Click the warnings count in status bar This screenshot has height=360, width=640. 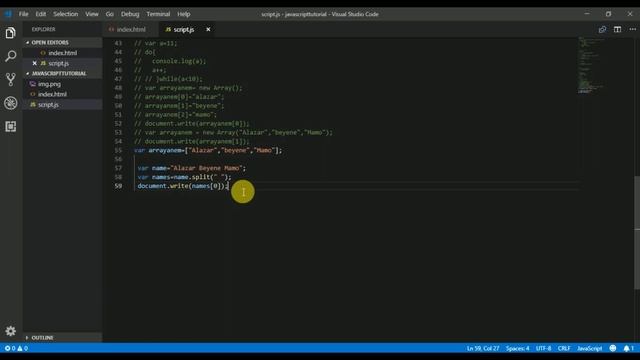pyautogui.click(x=22, y=348)
